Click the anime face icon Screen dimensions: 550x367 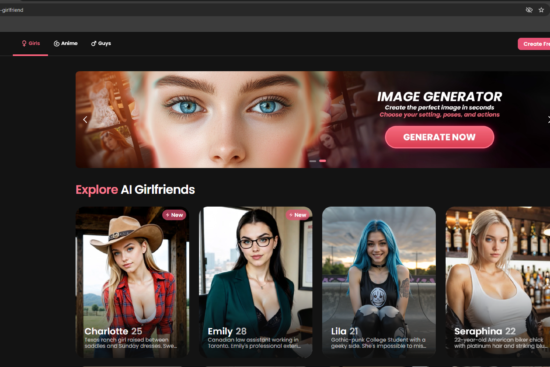coord(56,44)
